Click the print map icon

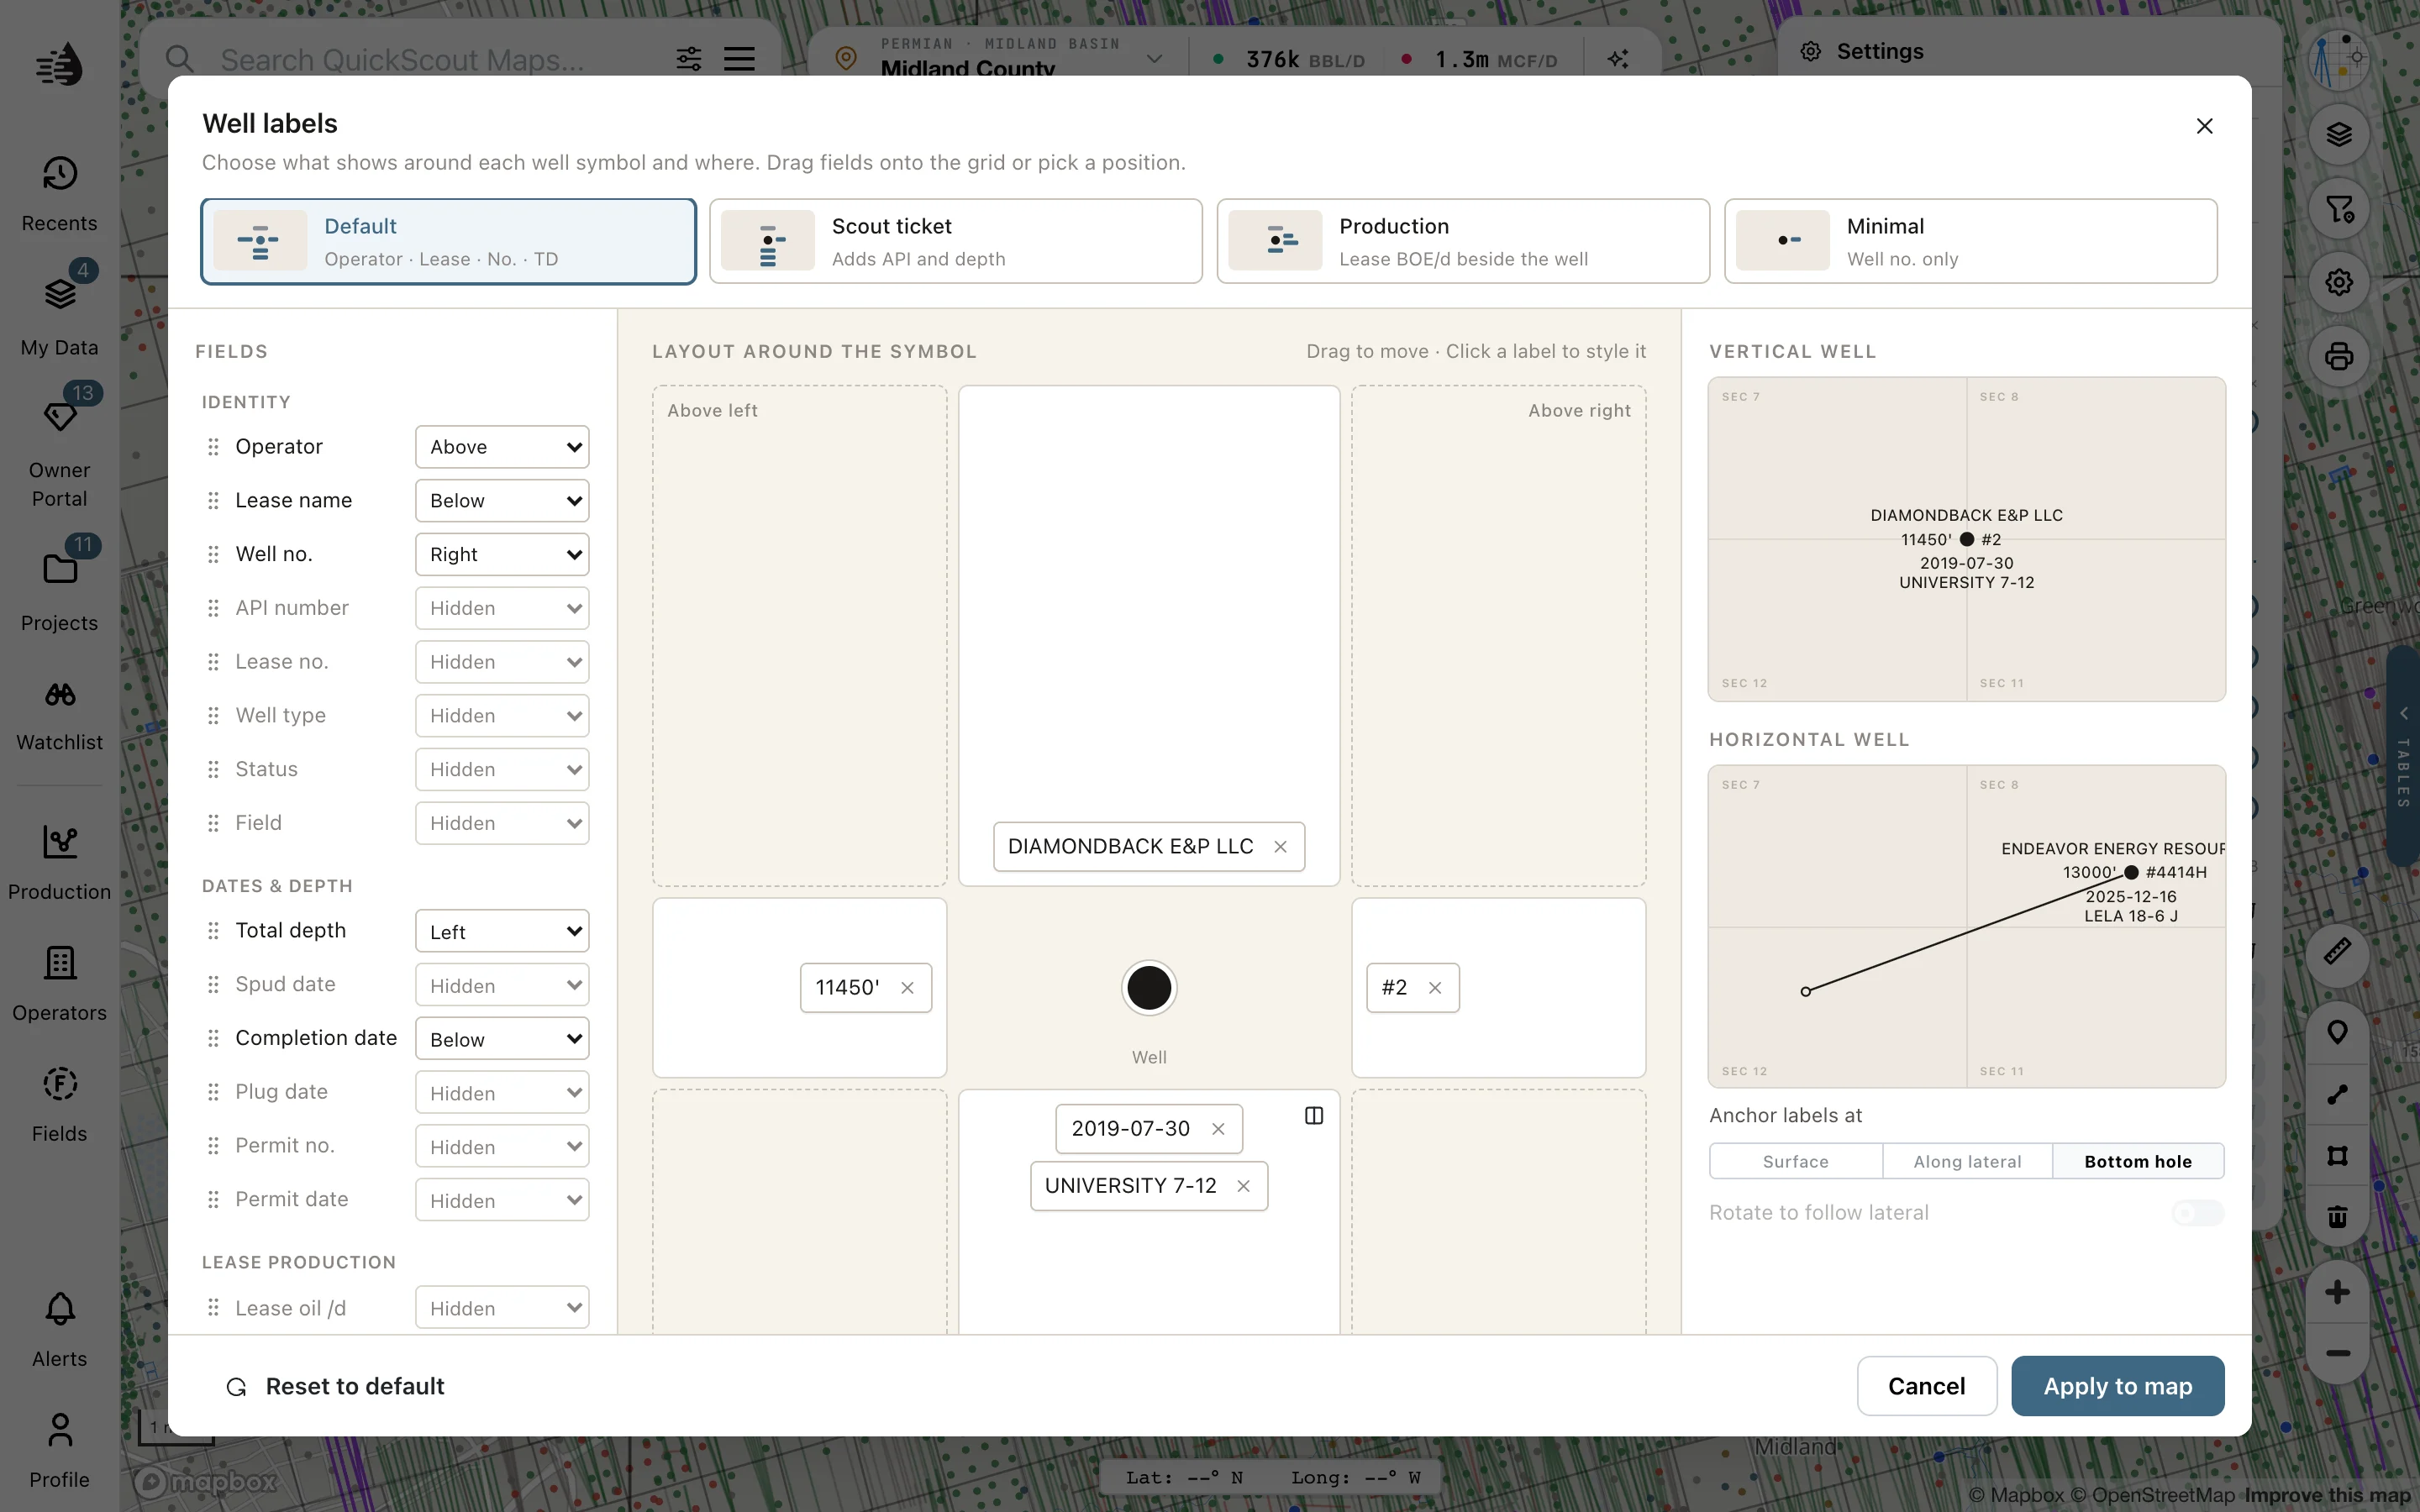(2338, 356)
